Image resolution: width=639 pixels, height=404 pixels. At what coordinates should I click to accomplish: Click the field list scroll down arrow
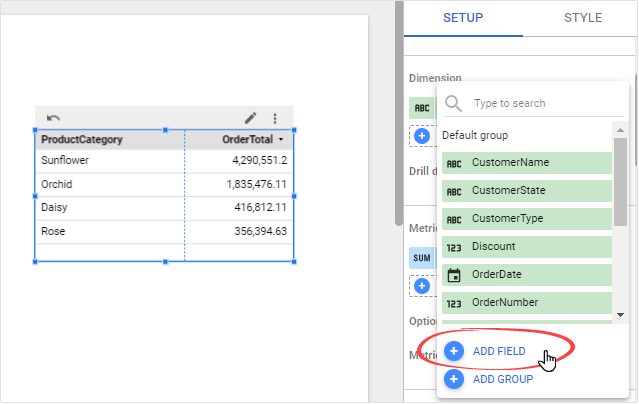(x=620, y=315)
